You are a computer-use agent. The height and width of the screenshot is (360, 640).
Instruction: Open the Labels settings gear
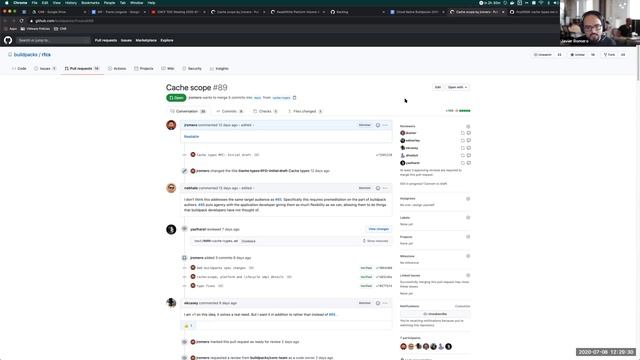[x=468, y=218]
